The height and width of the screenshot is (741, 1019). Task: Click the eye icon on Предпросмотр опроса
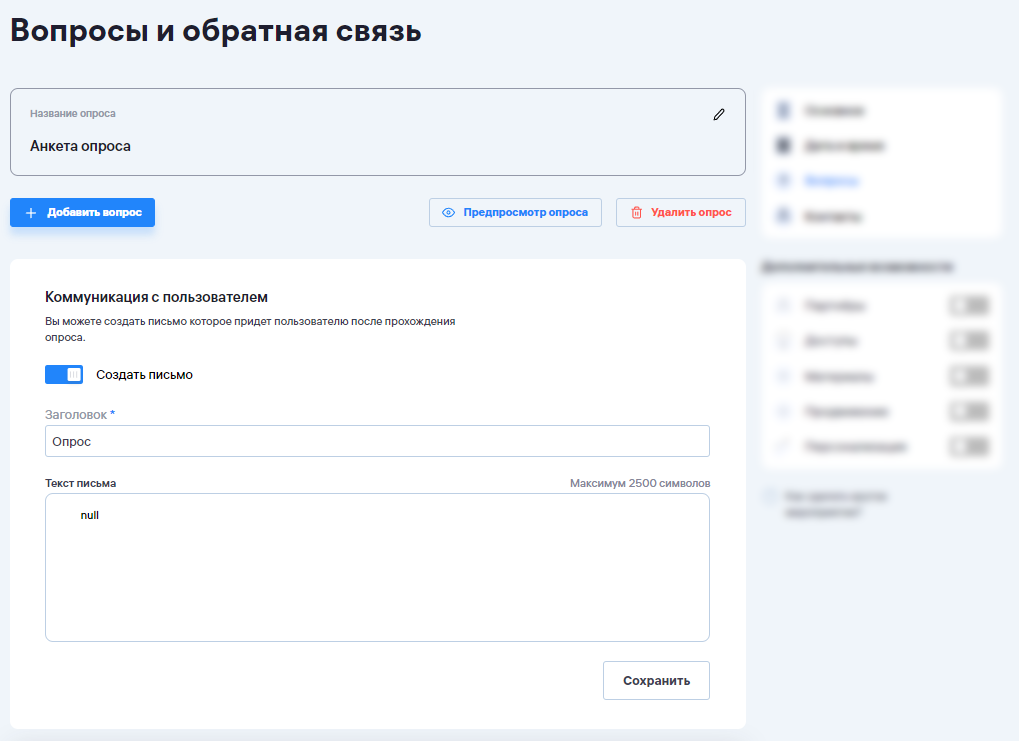(x=449, y=213)
